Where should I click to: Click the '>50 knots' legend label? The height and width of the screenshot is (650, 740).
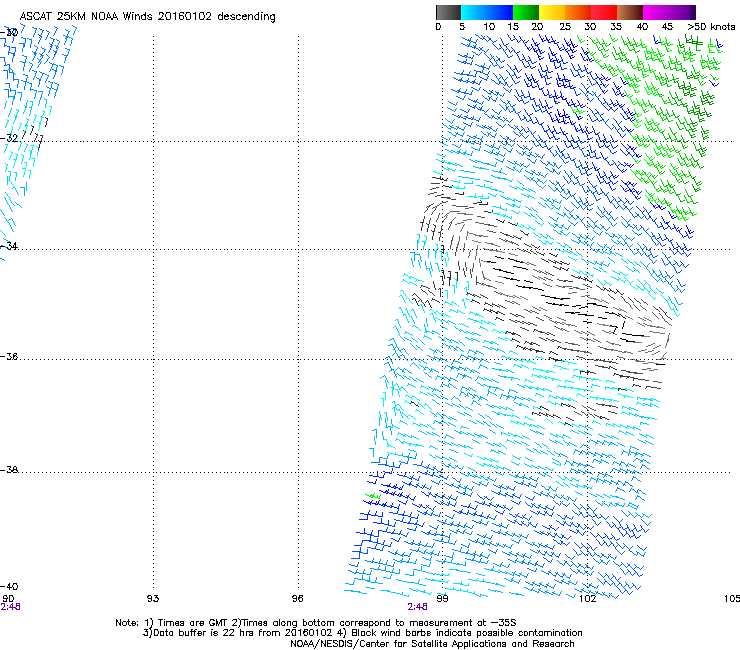[x=711, y=27]
